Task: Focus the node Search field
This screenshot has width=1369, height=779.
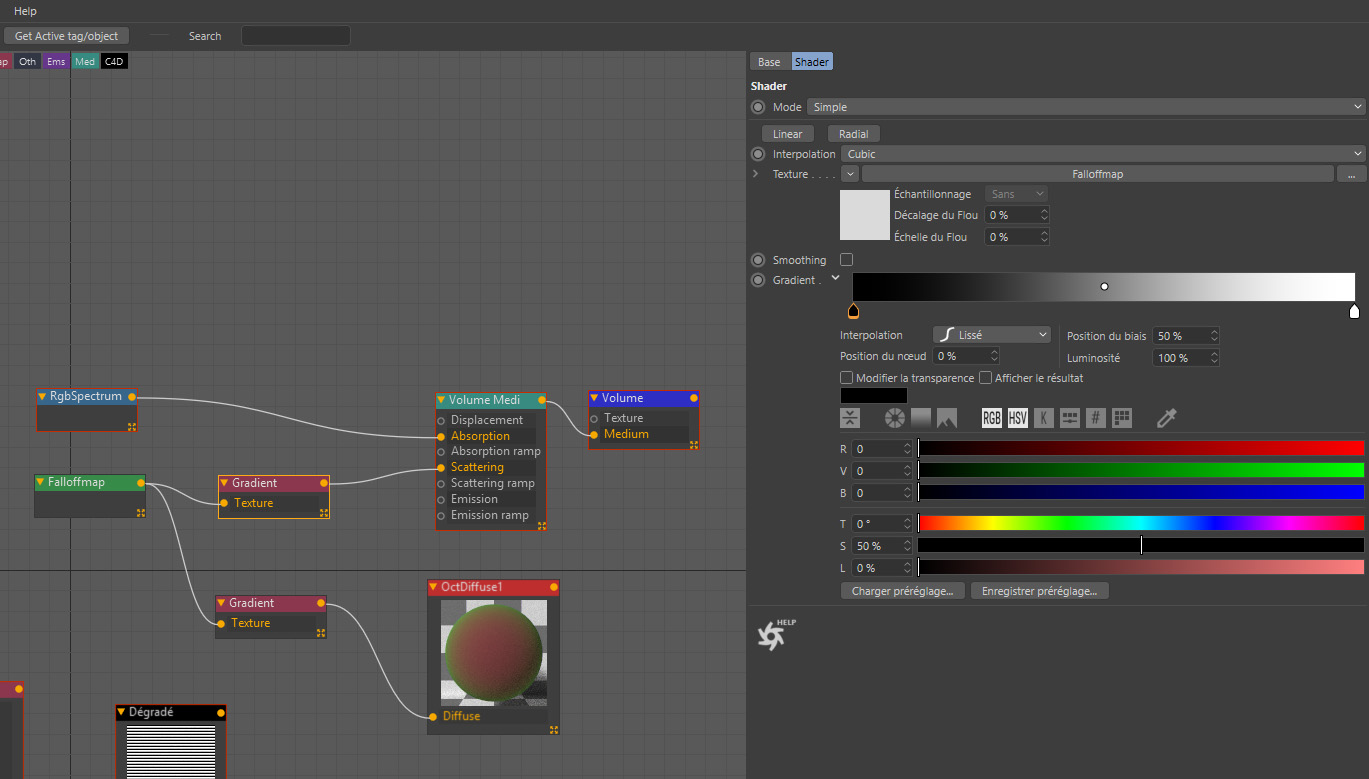Action: (296, 36)
